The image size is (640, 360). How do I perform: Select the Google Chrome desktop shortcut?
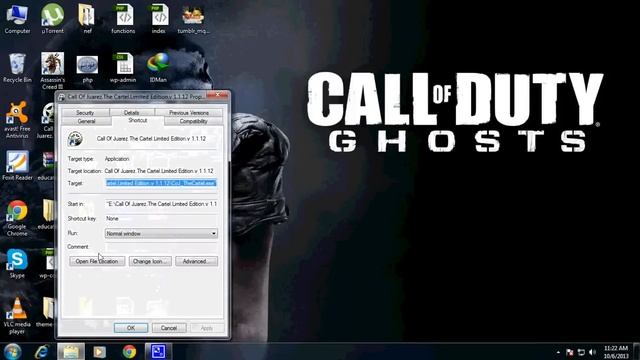click(17, 218)
